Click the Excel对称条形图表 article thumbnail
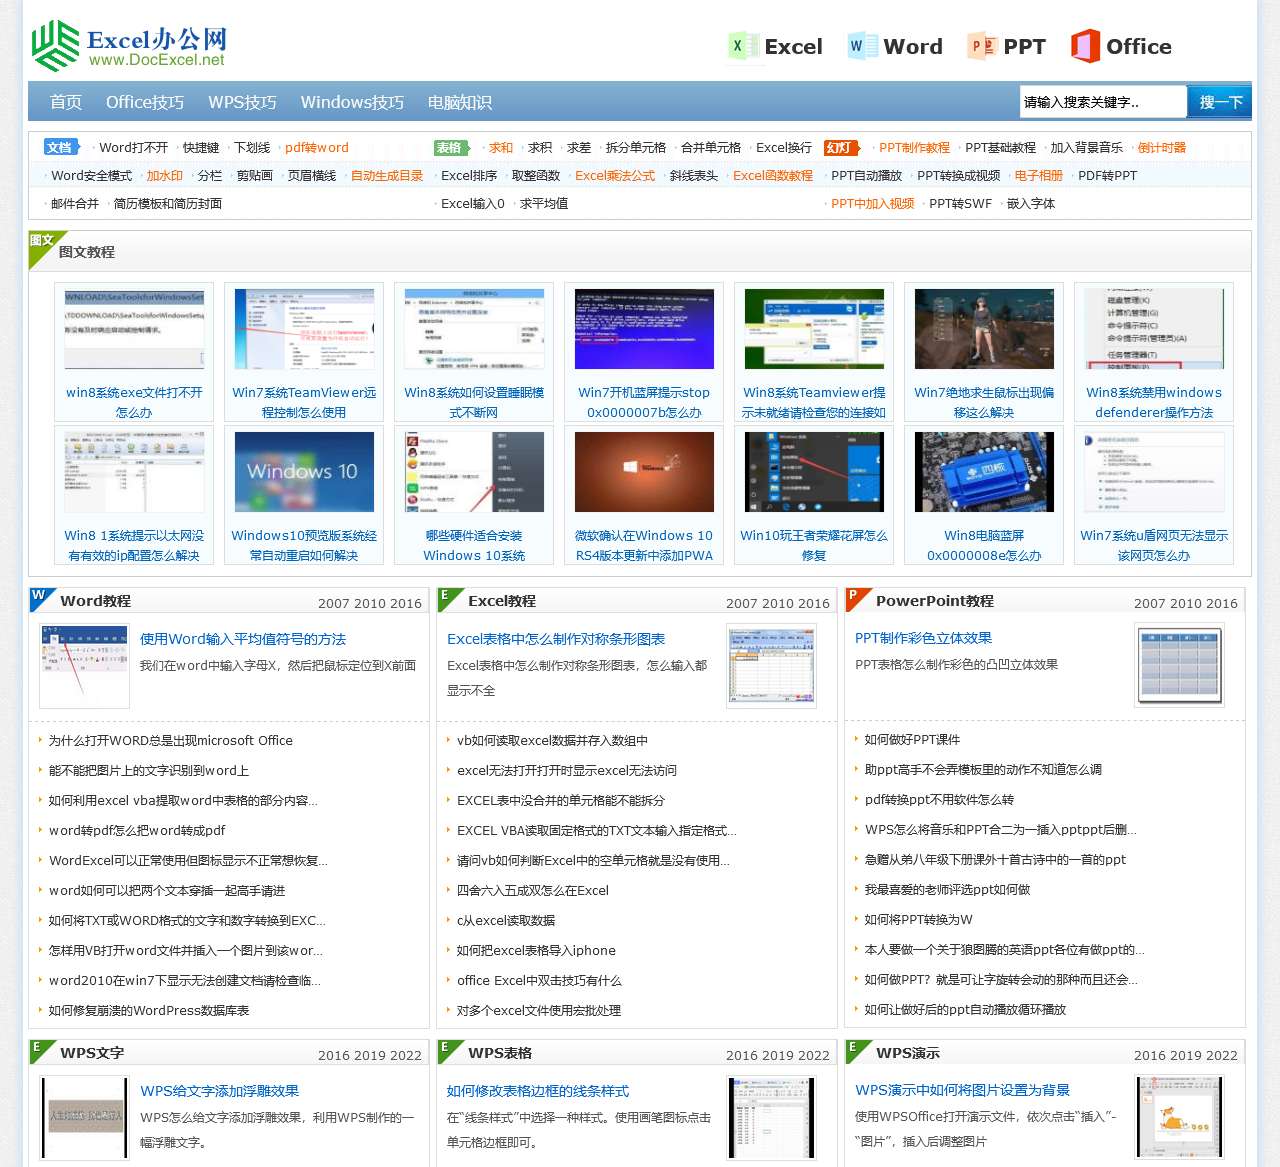Screen dimensions: 1280x1167 [x=772, y=665]
